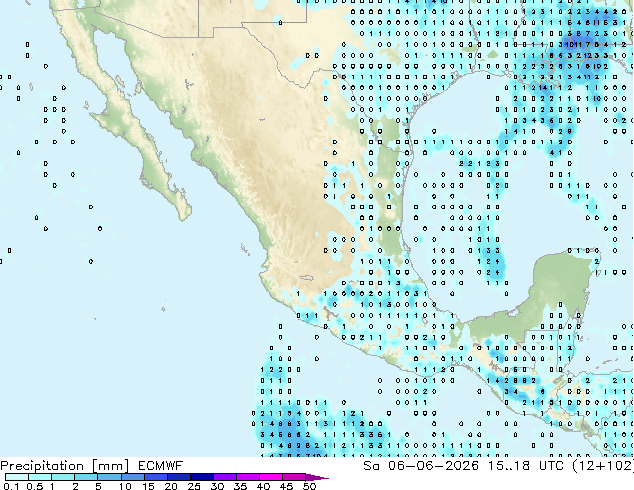
Task: Select the 5–10 mm legend color box
Action: (x=109, y=477)
